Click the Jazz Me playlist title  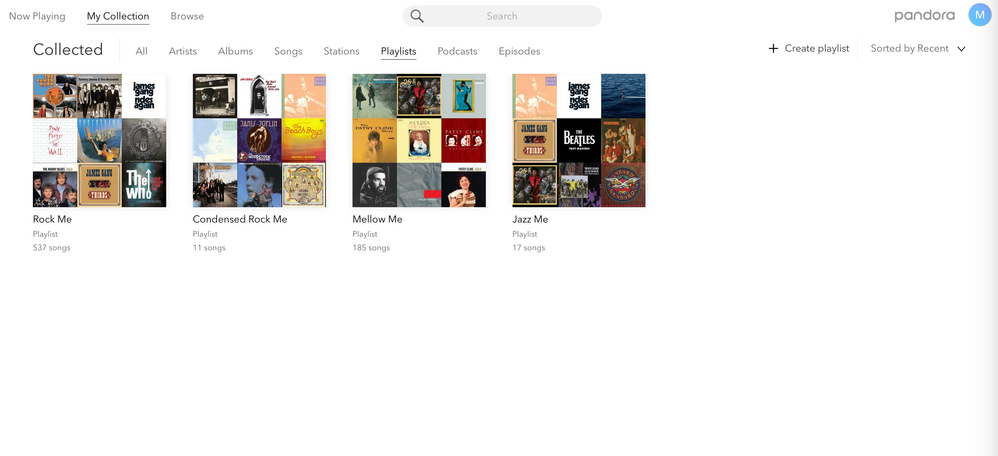(x=530, y=219)
